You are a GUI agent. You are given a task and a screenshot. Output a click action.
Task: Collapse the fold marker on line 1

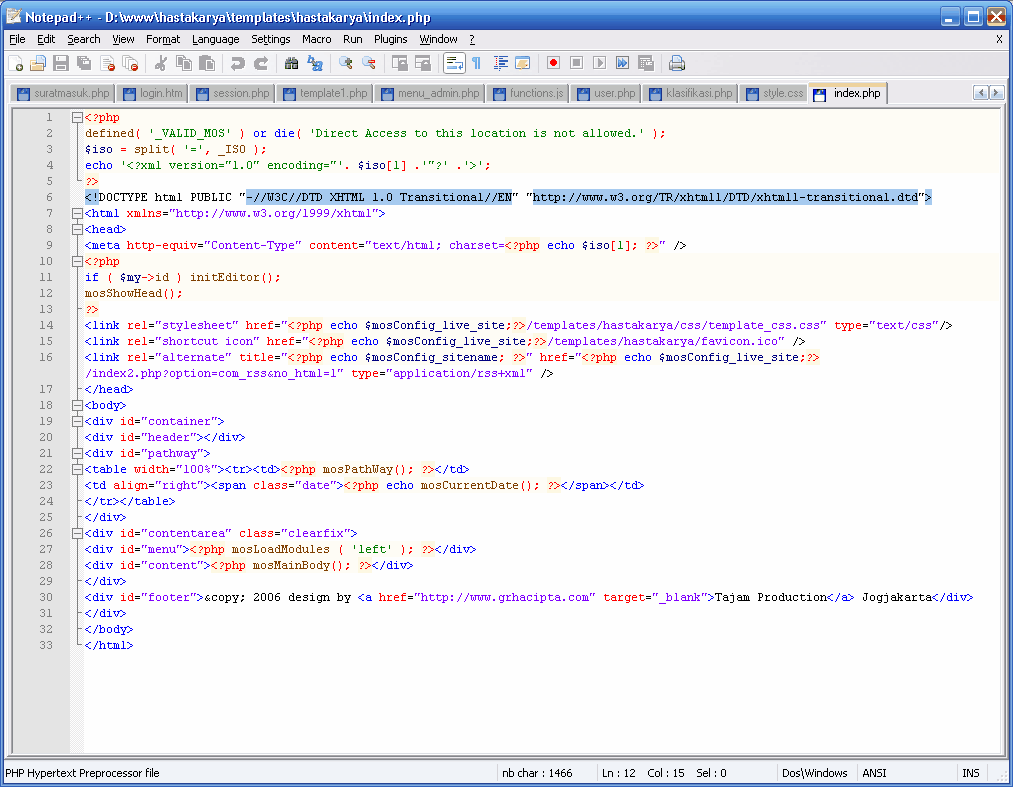pyautogui.click(x=77, y=118)
